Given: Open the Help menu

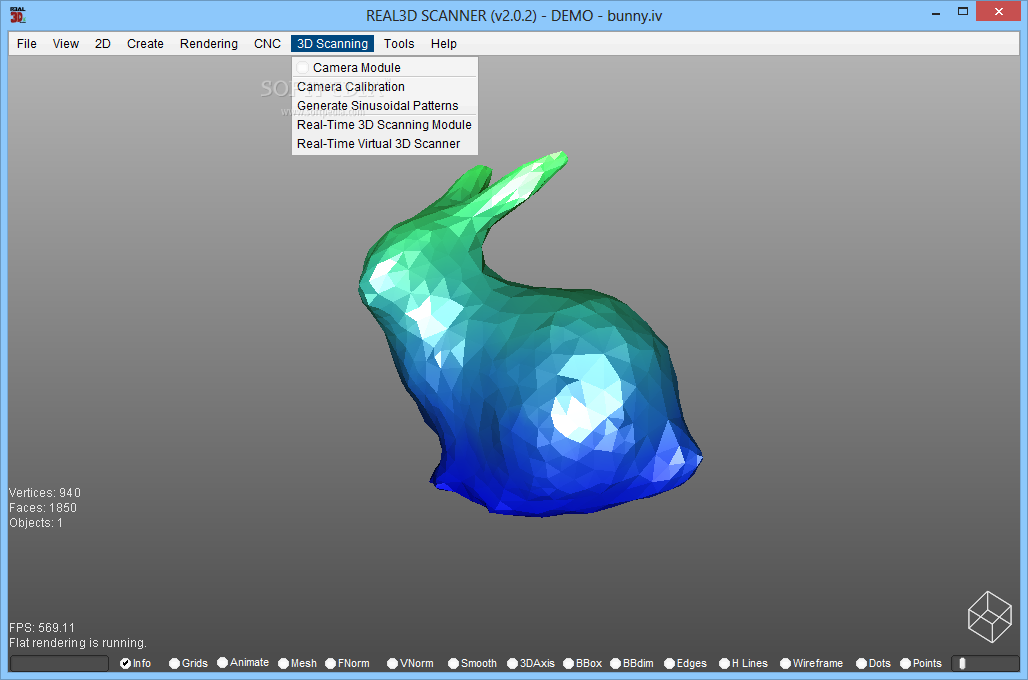Looking at the screenshot, I should point(443,44).
